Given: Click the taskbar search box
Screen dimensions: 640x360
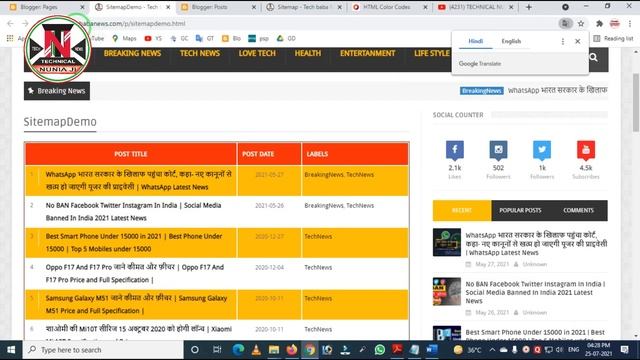Looking at the screenshot, I should tap(103, 350).
